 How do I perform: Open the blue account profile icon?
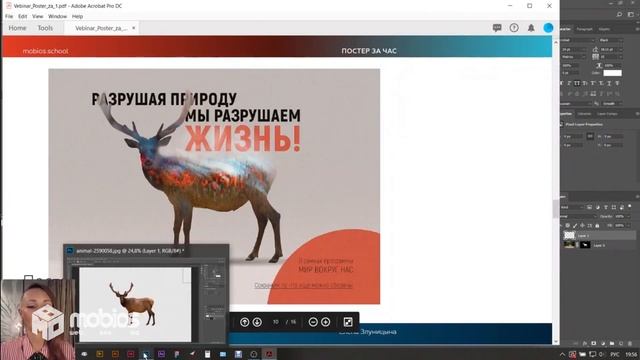click(x=548, y=28)
